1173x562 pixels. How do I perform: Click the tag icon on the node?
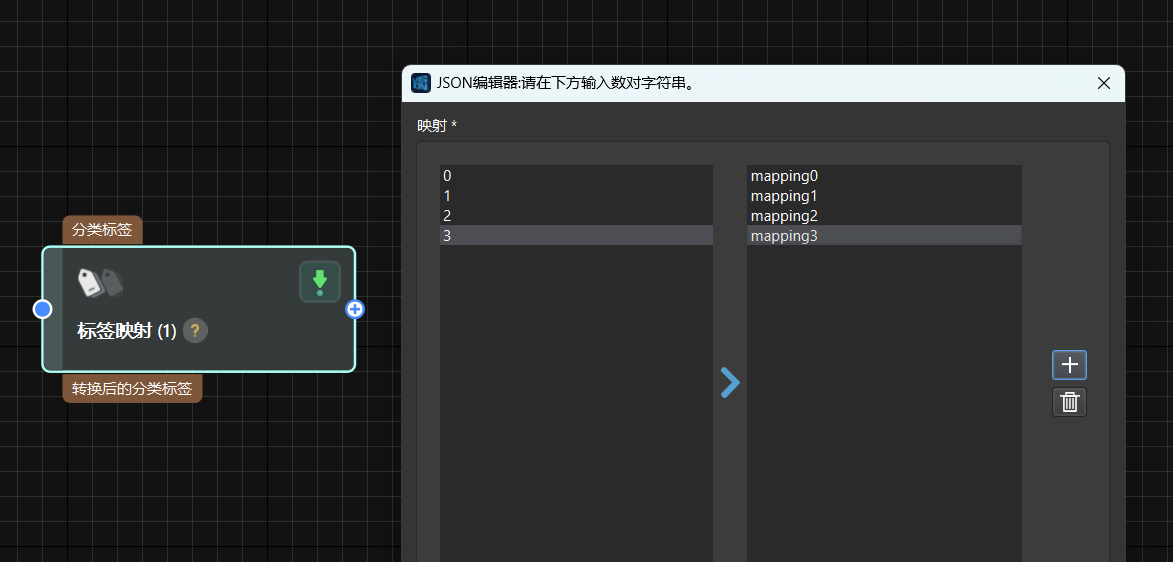coord(100,283)
